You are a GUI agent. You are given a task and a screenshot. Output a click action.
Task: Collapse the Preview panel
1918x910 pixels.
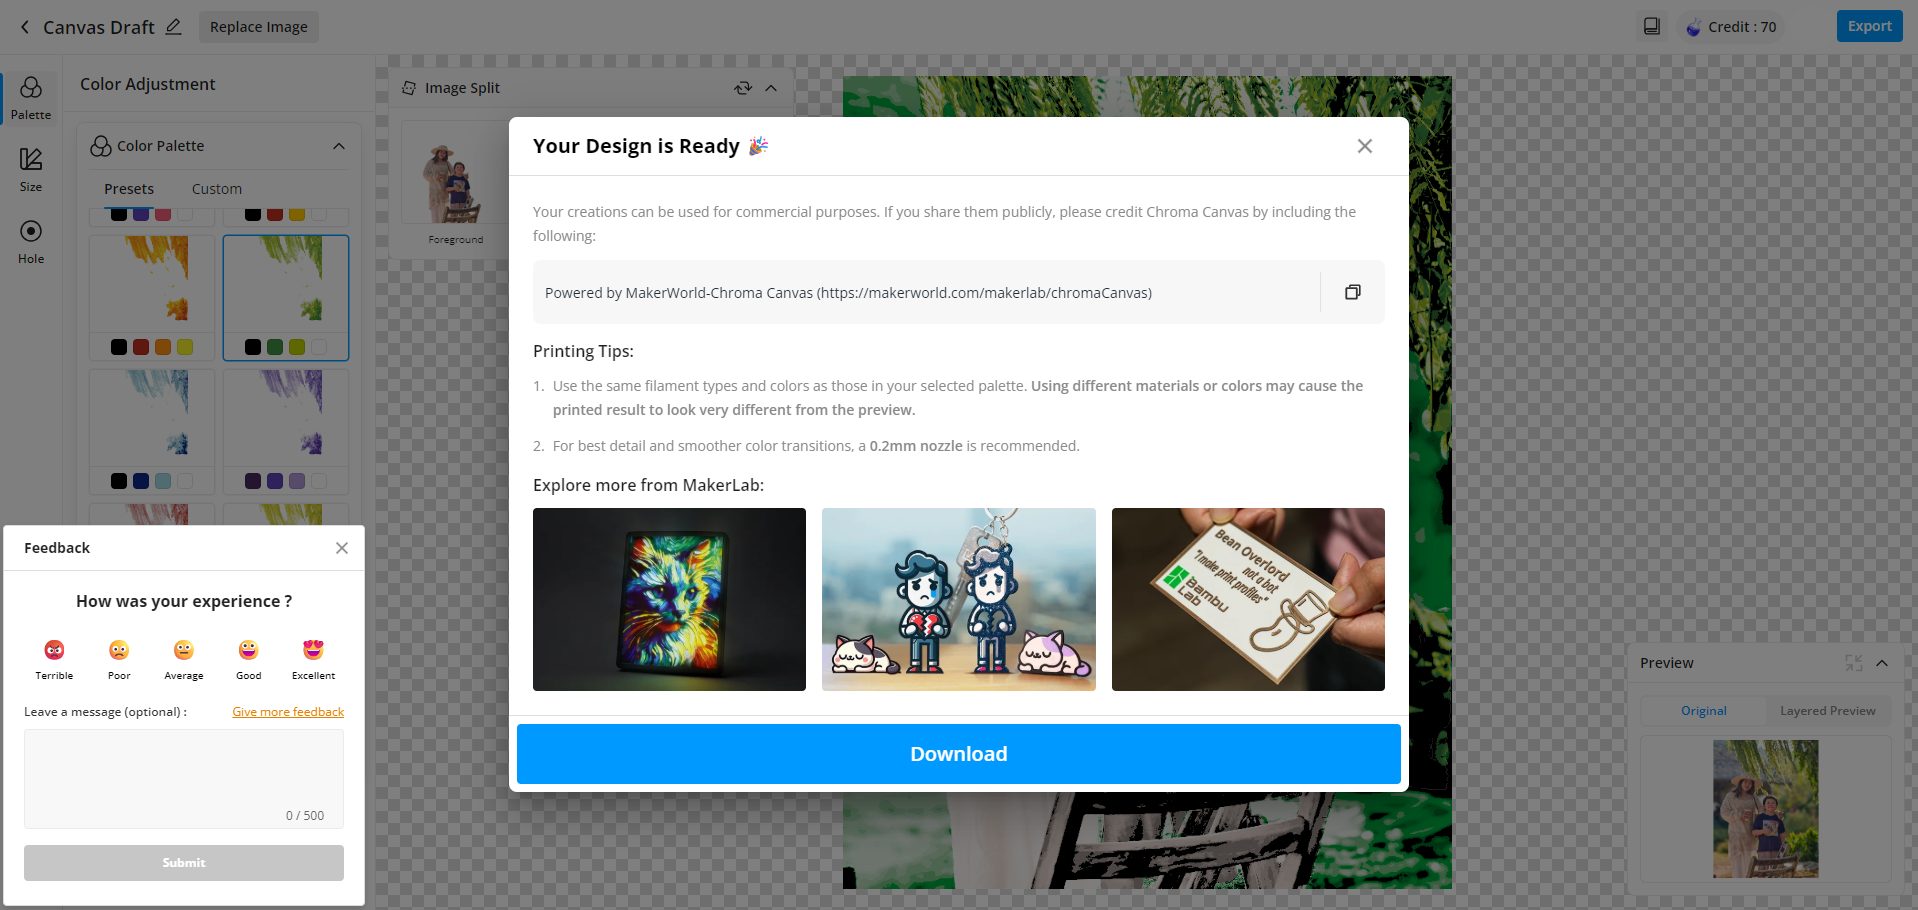(1882, 663)
